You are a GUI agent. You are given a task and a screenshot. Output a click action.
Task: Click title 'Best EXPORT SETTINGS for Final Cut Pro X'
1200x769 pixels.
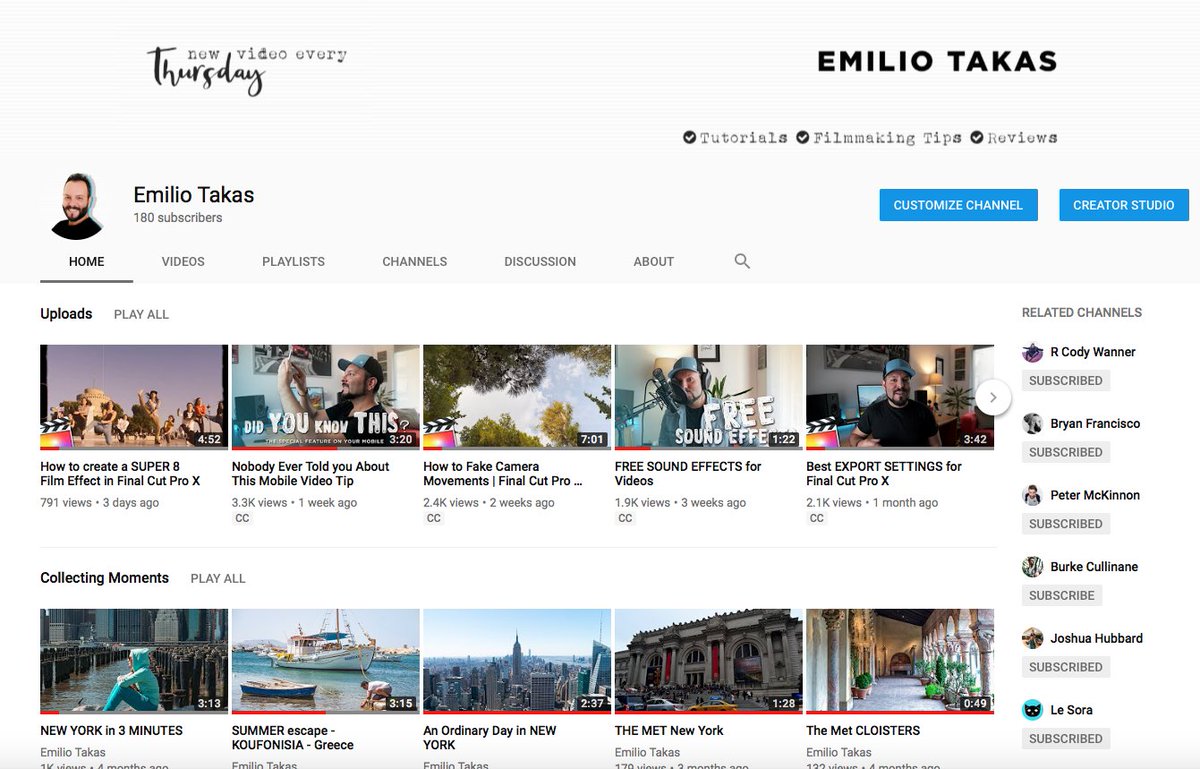(884, 474)
